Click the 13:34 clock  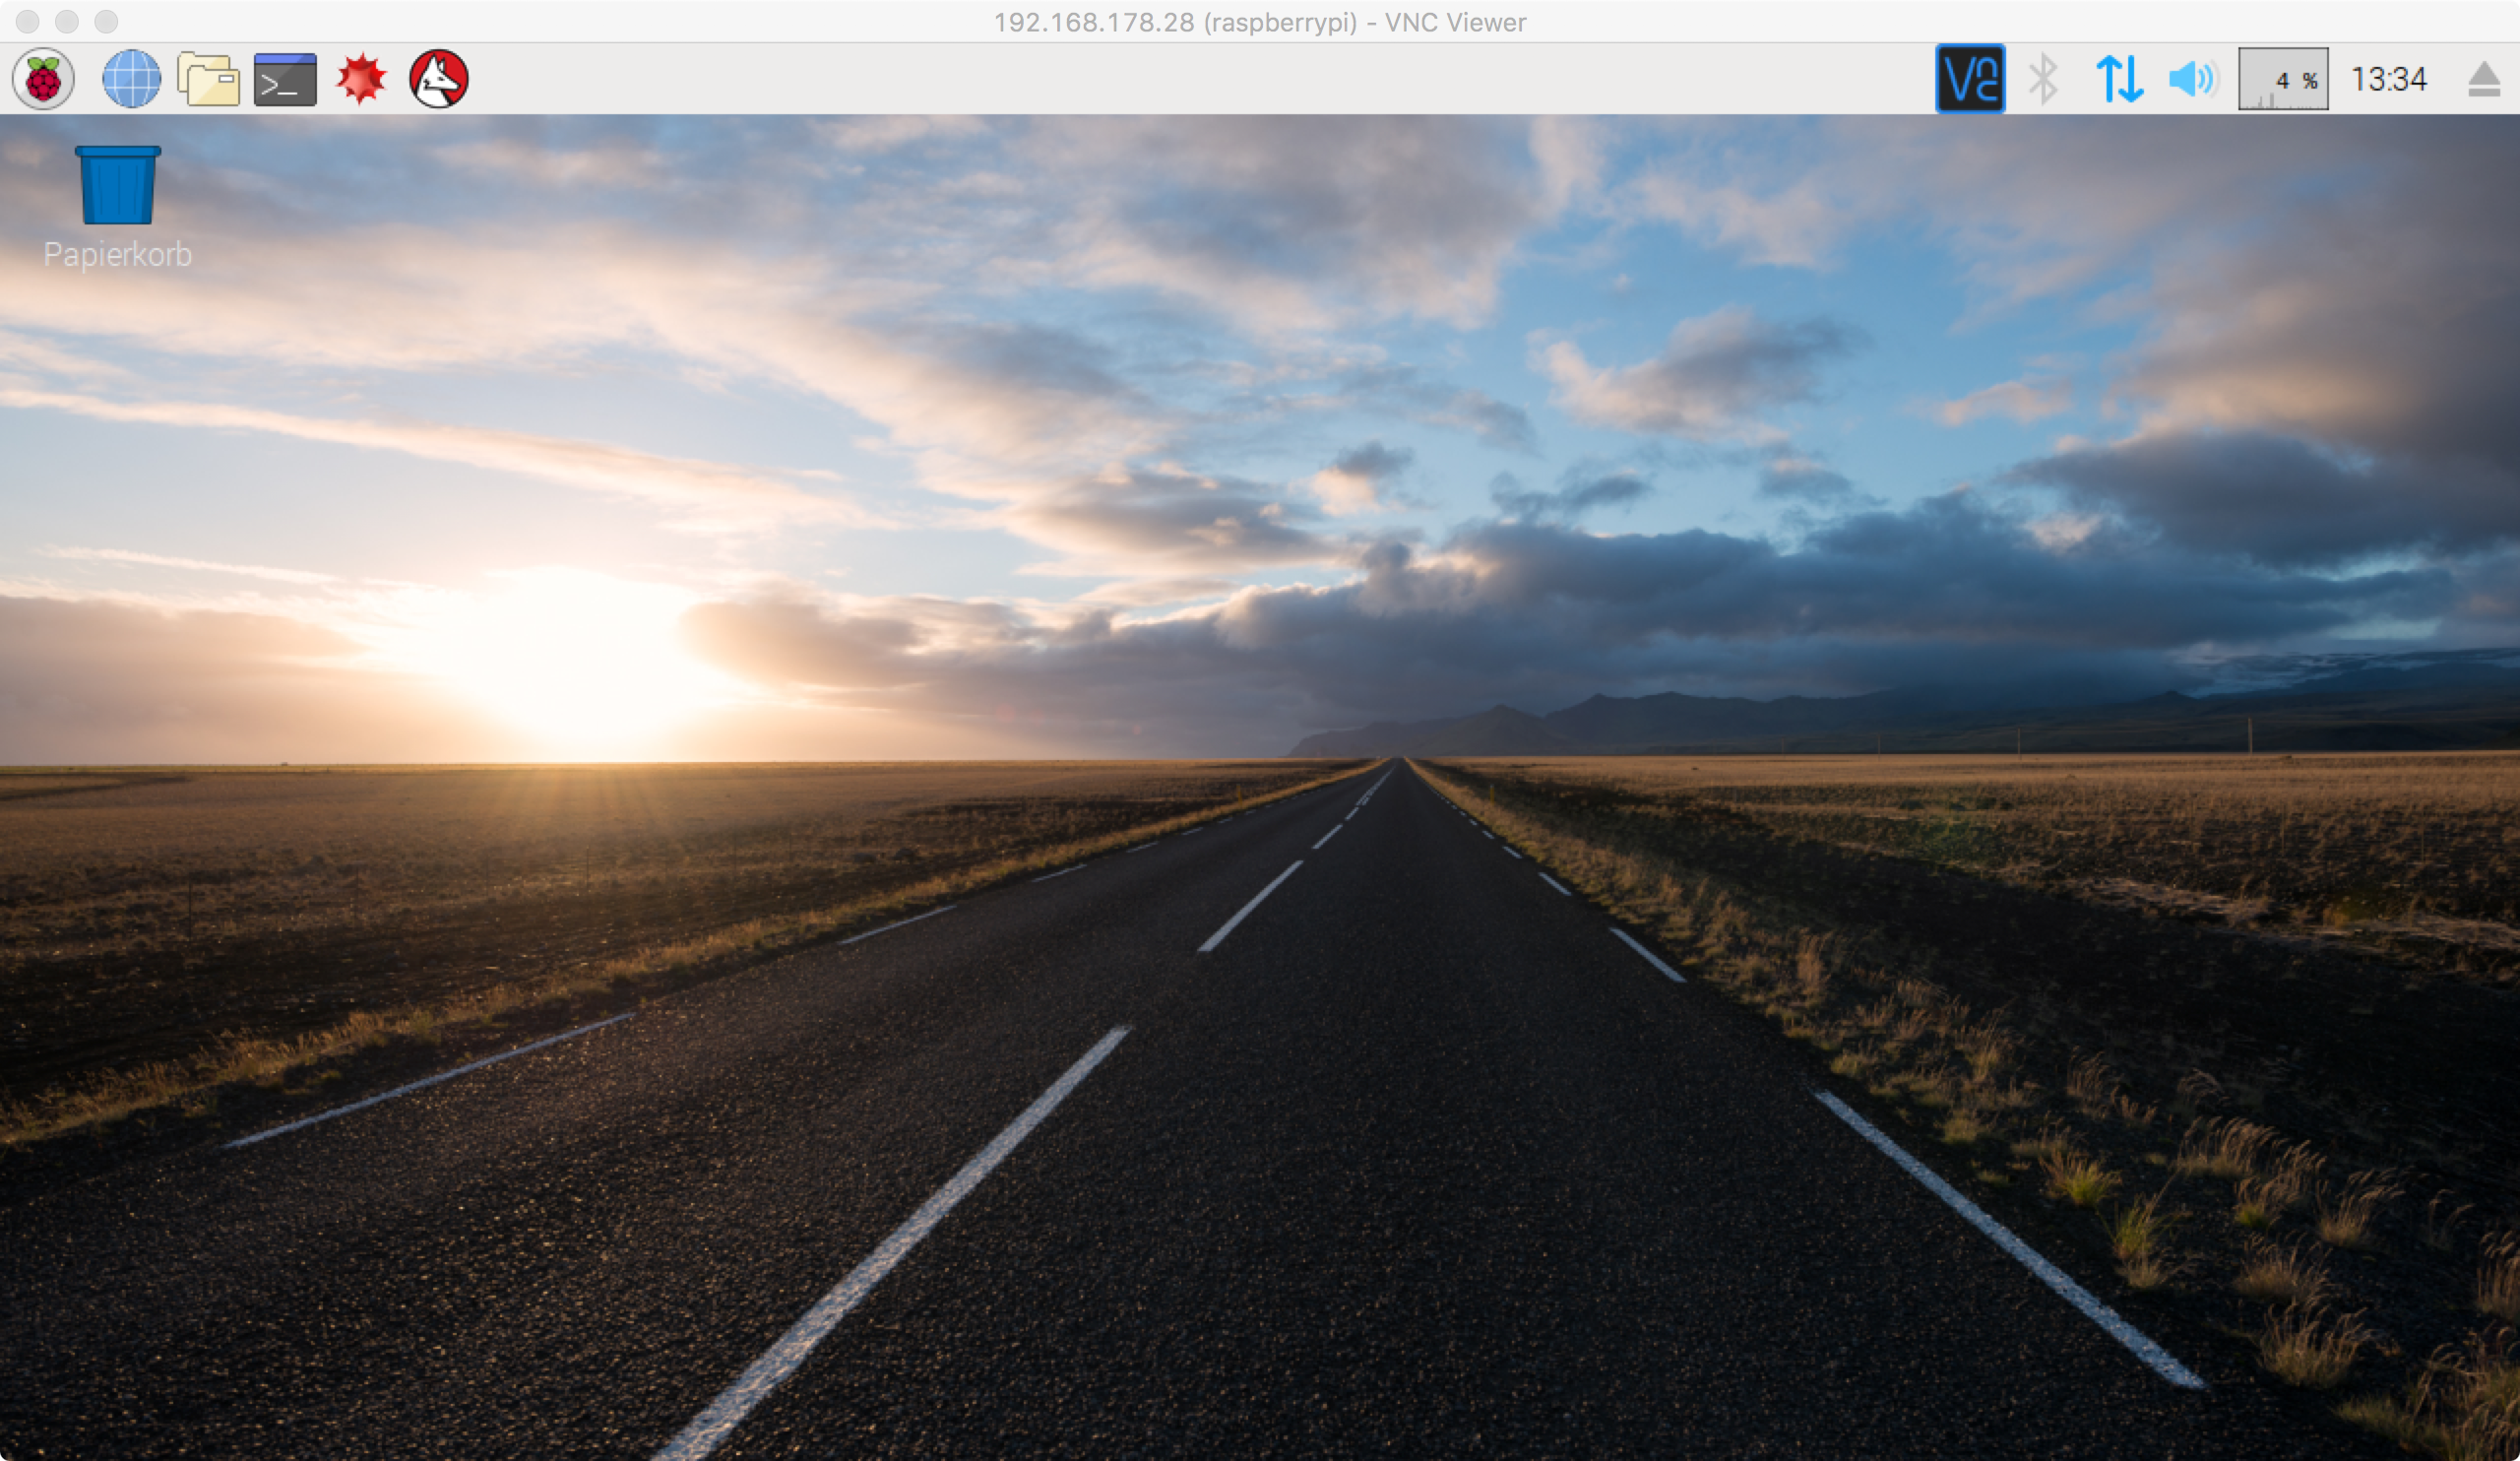2388,79
